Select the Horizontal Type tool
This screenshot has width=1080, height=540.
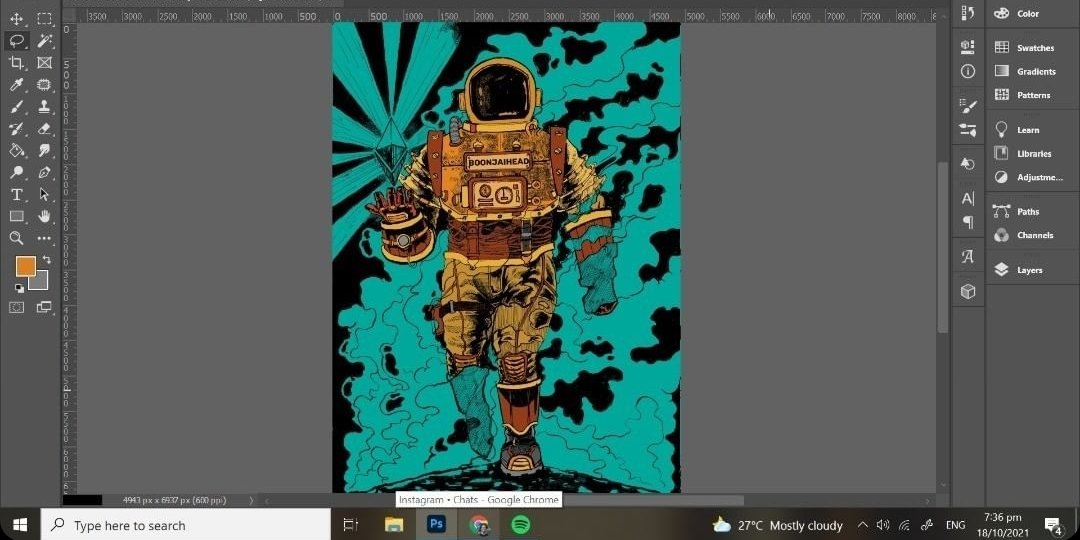tap(17, 194)
